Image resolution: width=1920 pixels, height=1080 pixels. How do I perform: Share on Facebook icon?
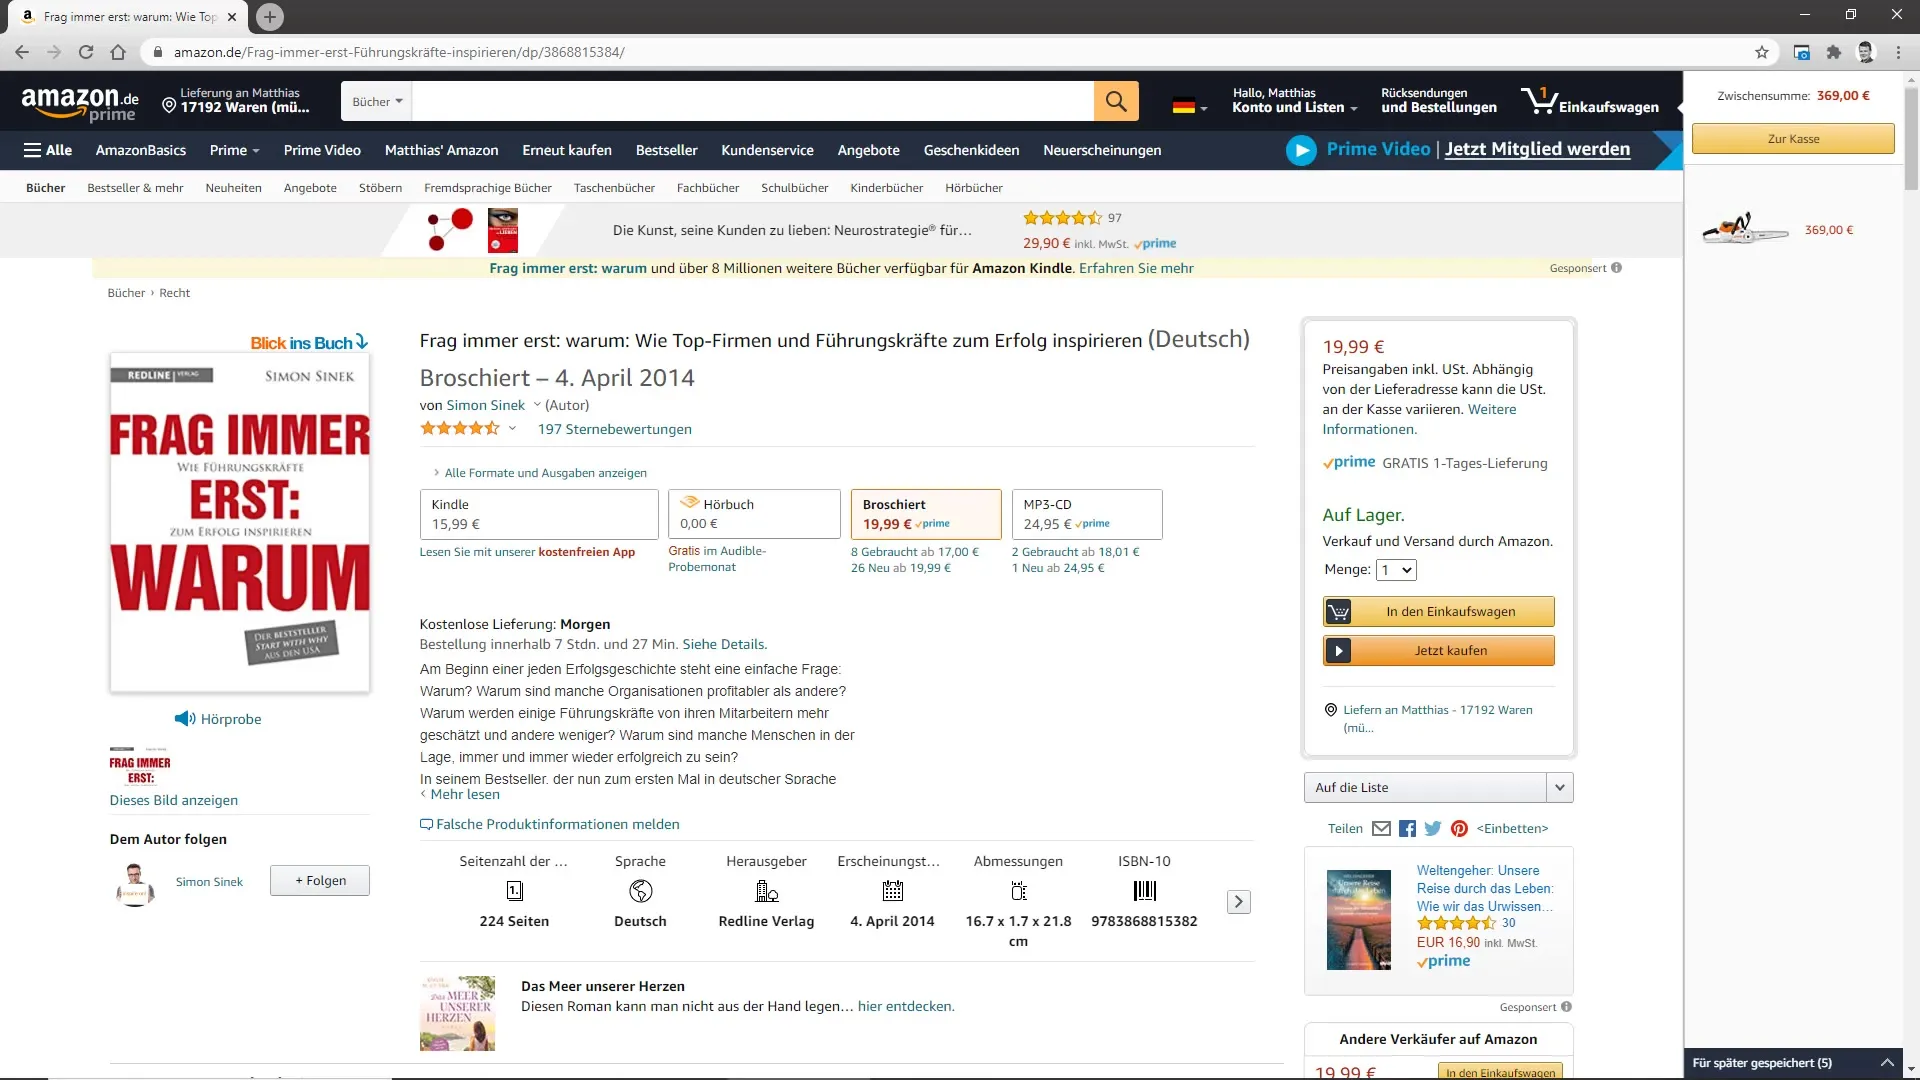[1407, 828]
